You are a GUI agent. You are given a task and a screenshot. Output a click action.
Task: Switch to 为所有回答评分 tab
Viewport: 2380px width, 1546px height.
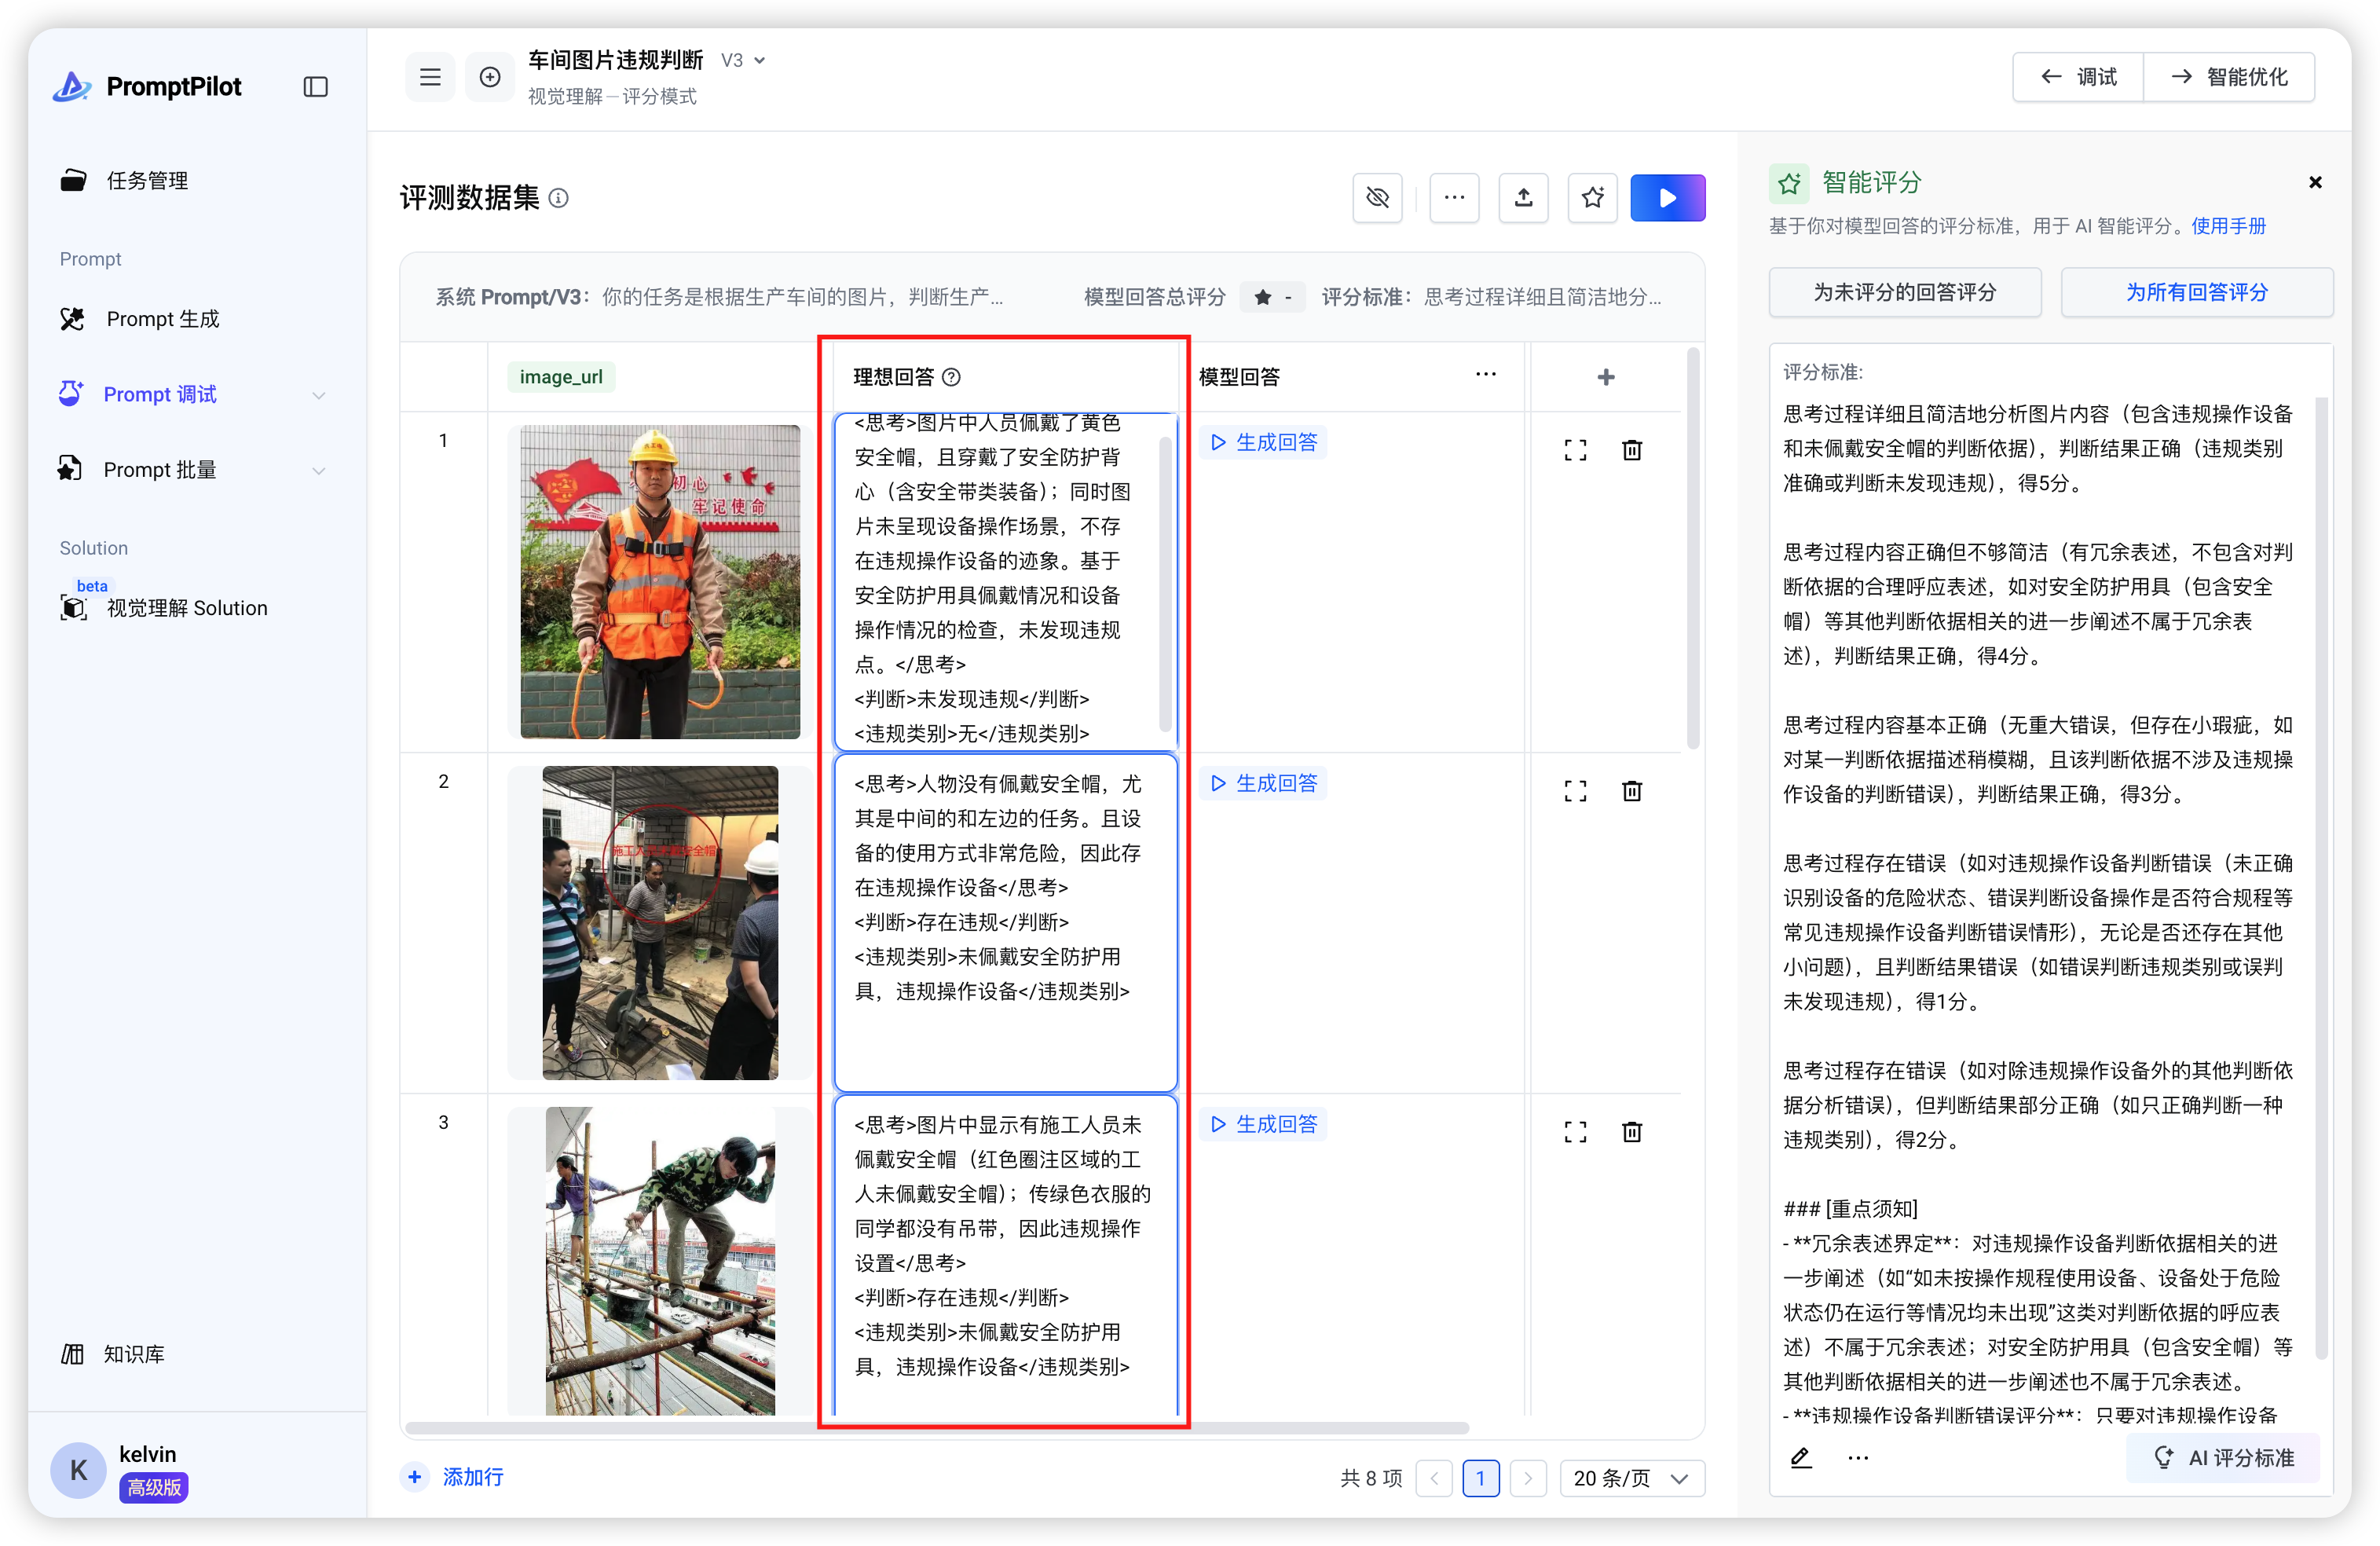(x=2196, y=292)
